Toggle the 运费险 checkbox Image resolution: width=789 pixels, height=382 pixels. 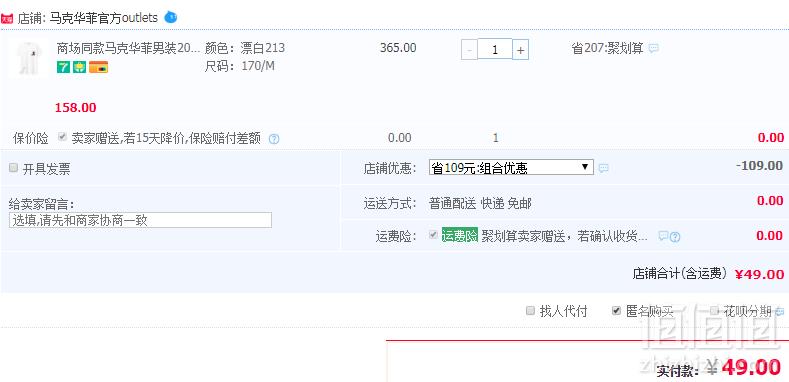433,235
